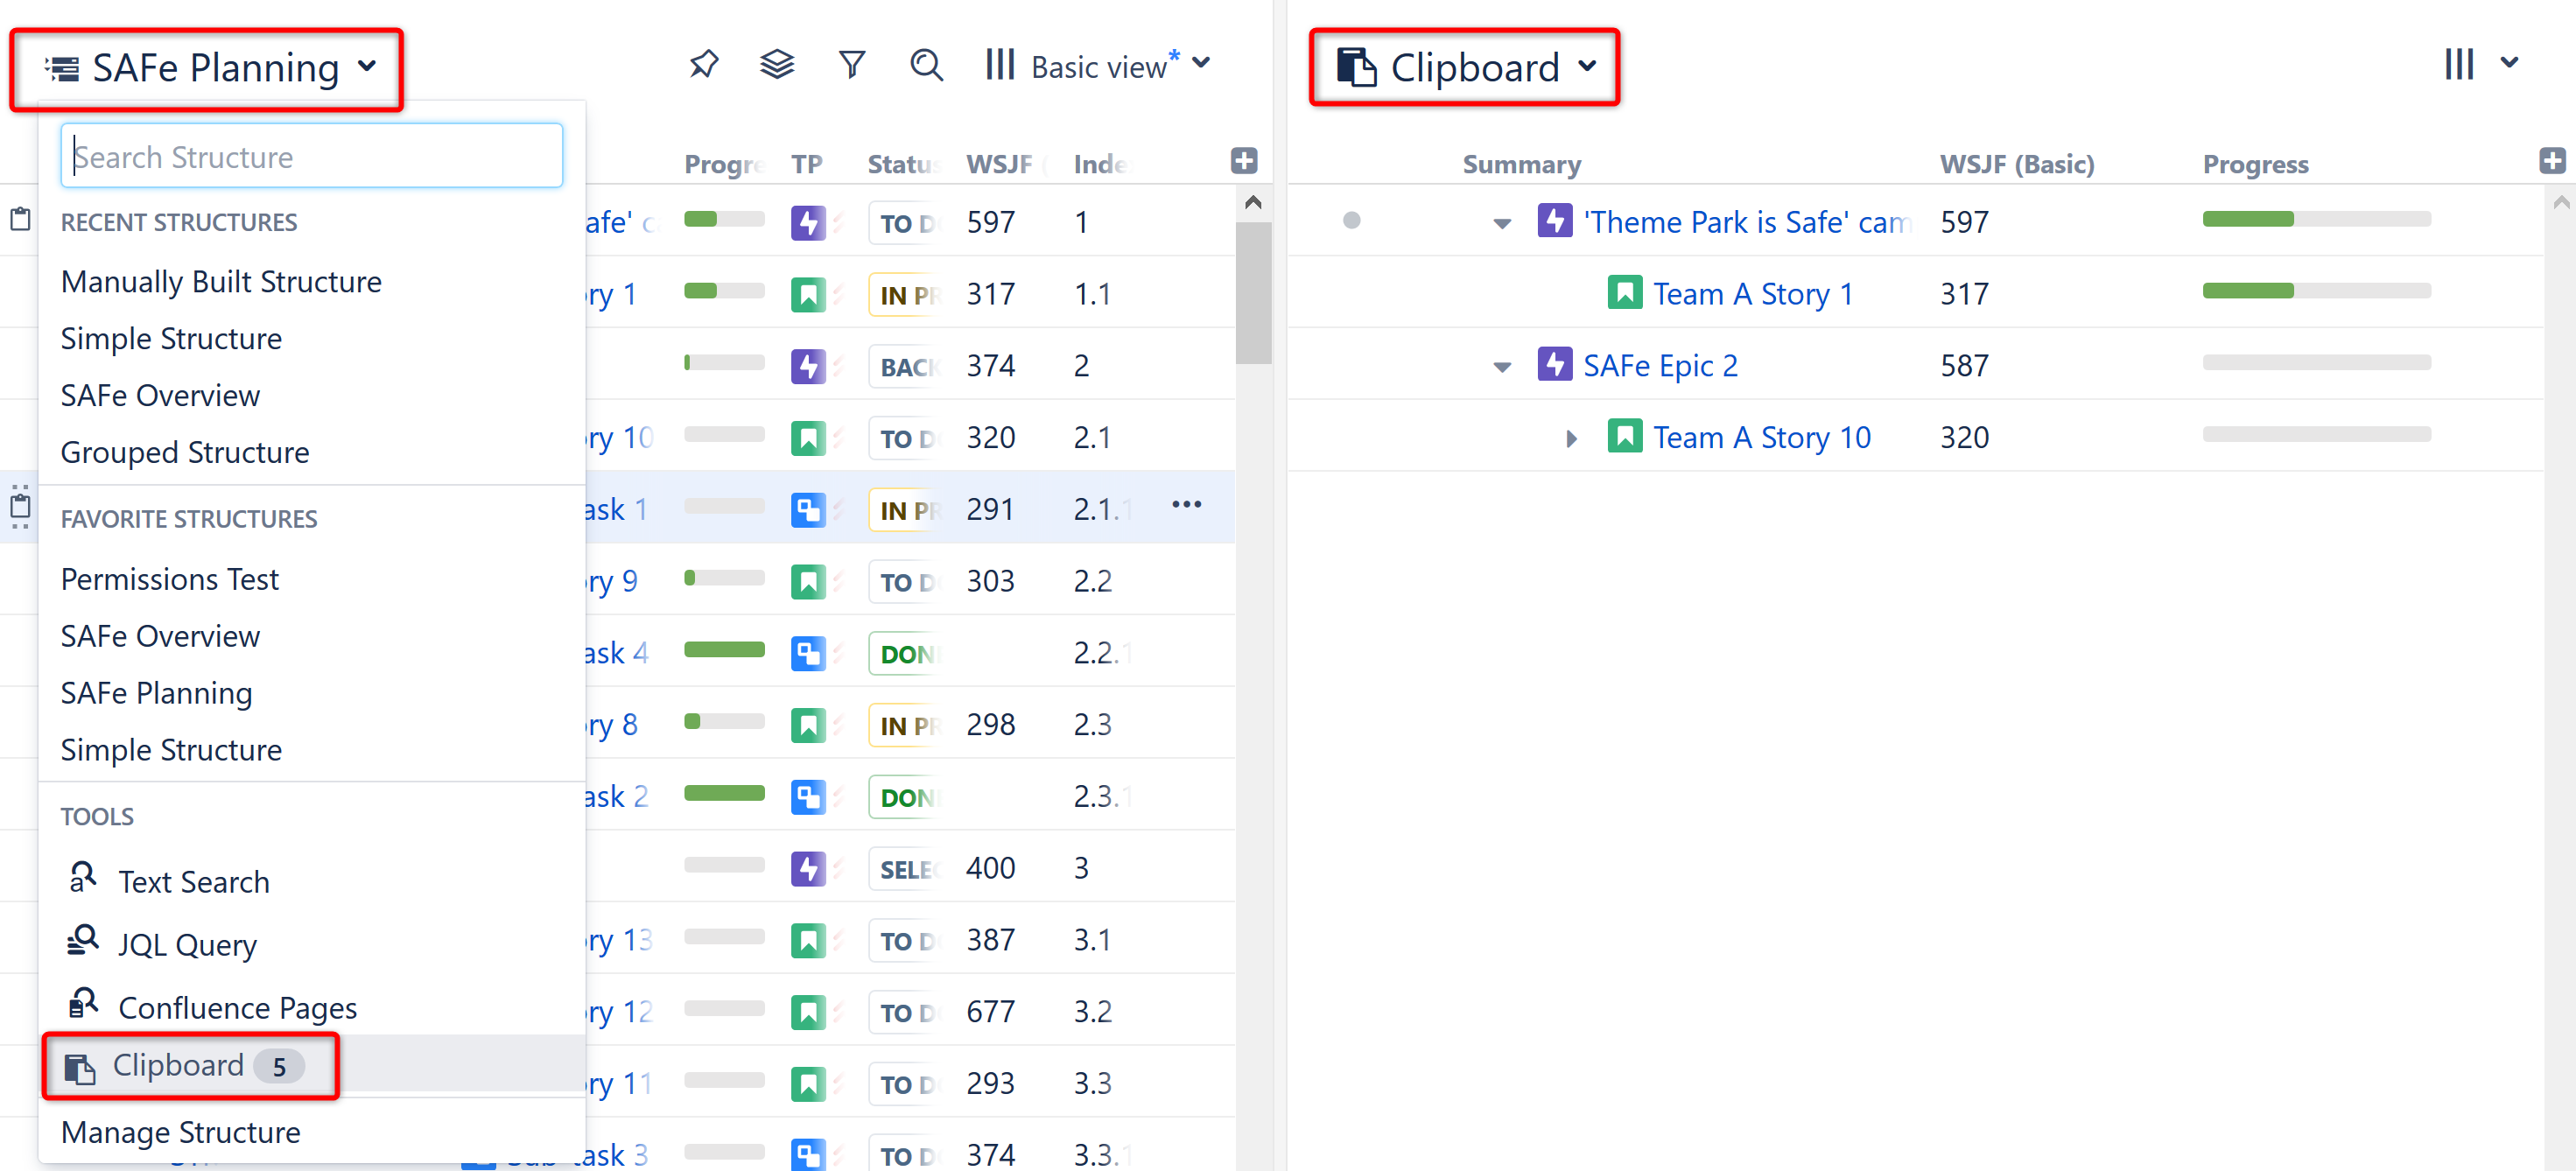Click the search magnifier icon
This screenshot has height=1171, width=2576.
926,64
